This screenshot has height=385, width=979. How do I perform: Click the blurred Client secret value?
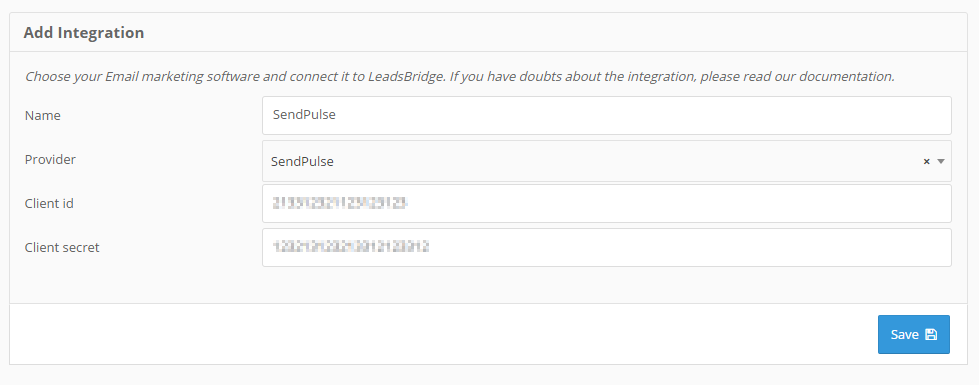(351, 247)
